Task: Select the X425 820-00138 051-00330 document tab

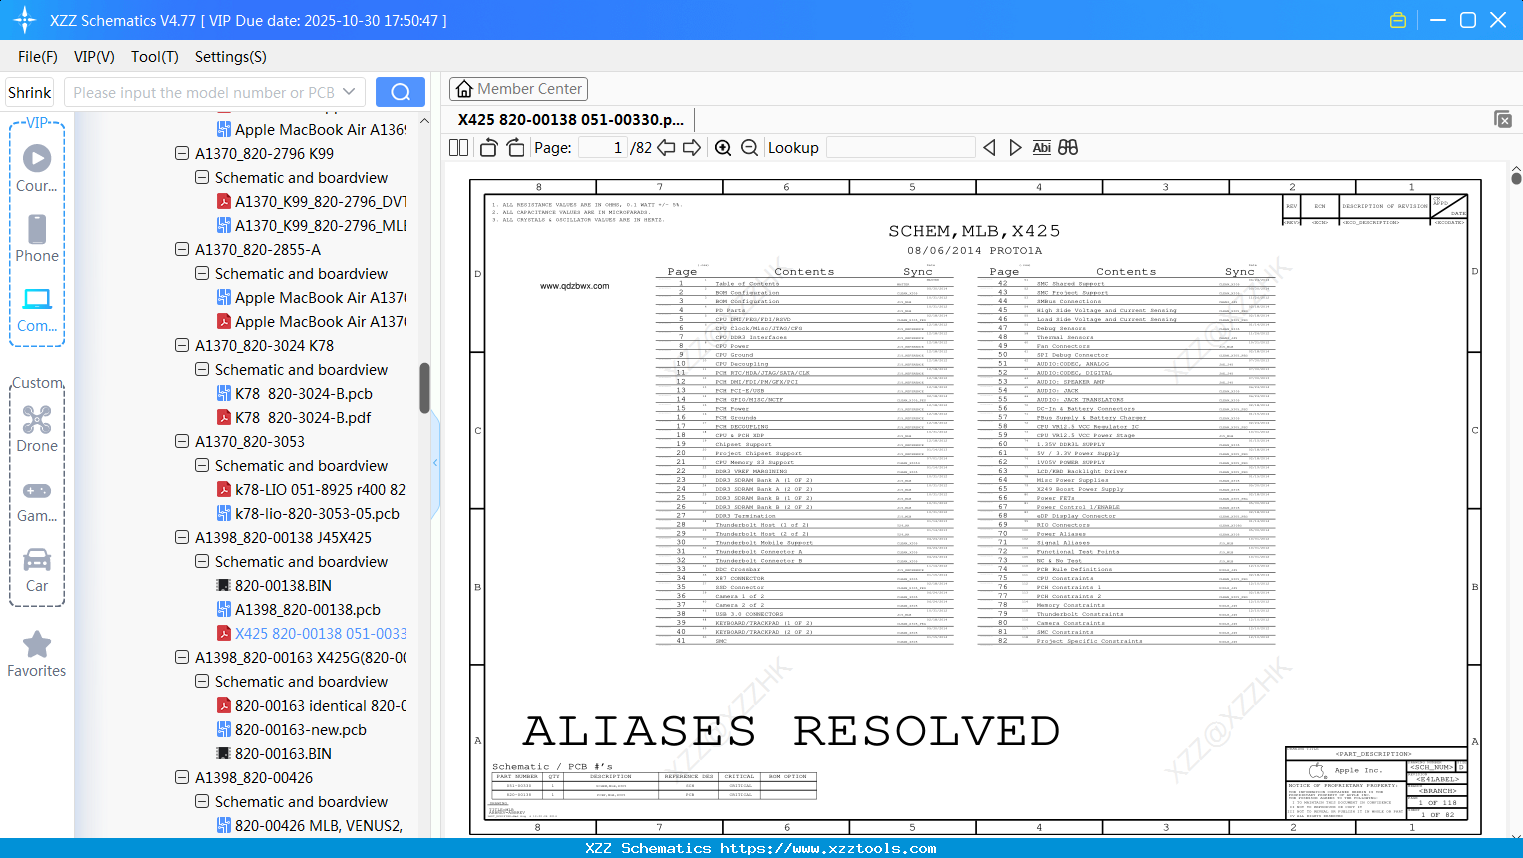Action: click(x=571, y=120)
